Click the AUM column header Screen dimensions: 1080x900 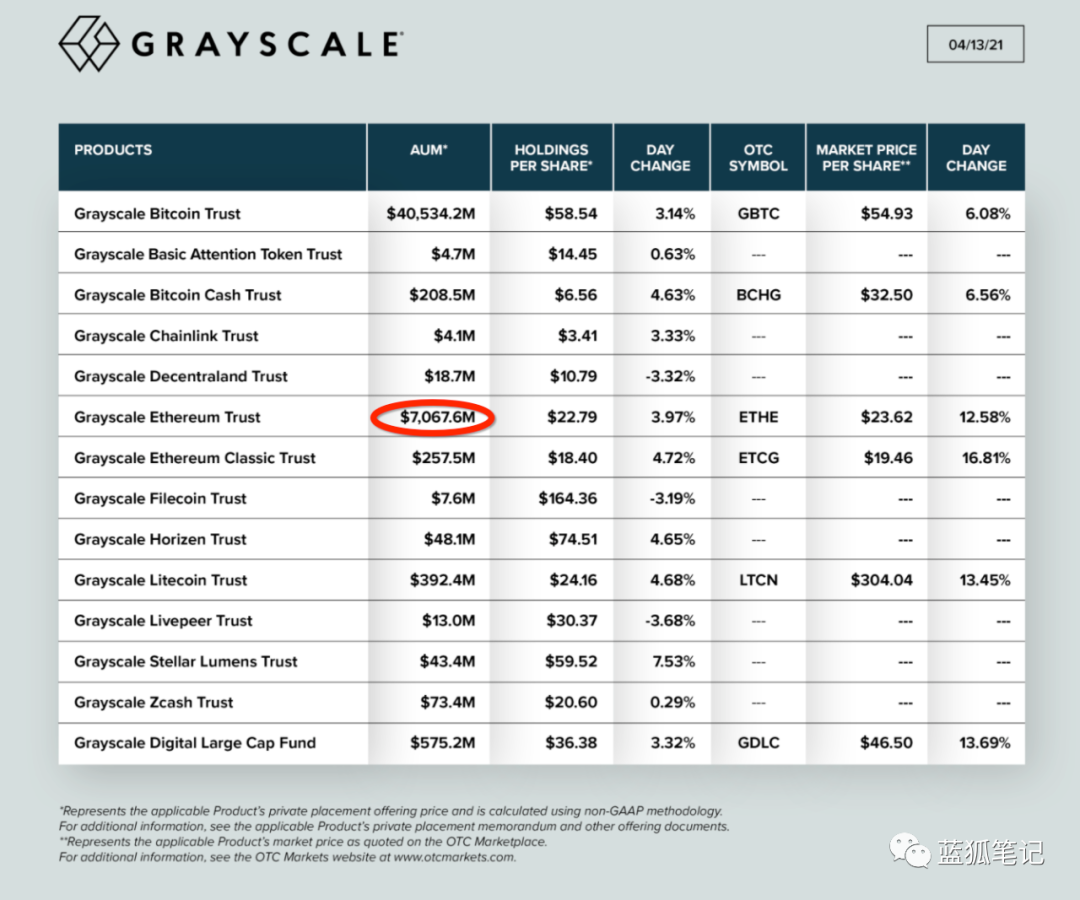pyautogui.click(x=429, y=150)
